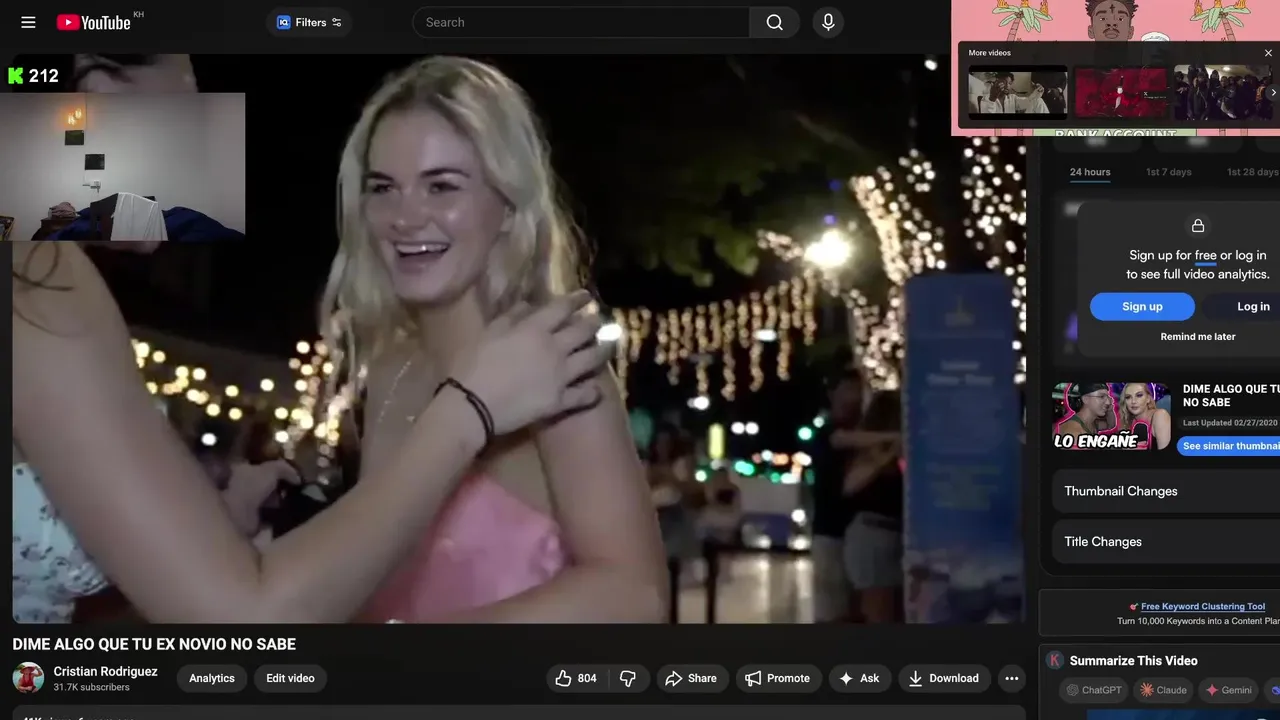Image resolution: width=1280 pixels, height=720 pixels.
Task: Open third More videos thumbnail
Action: point(1222,93)
